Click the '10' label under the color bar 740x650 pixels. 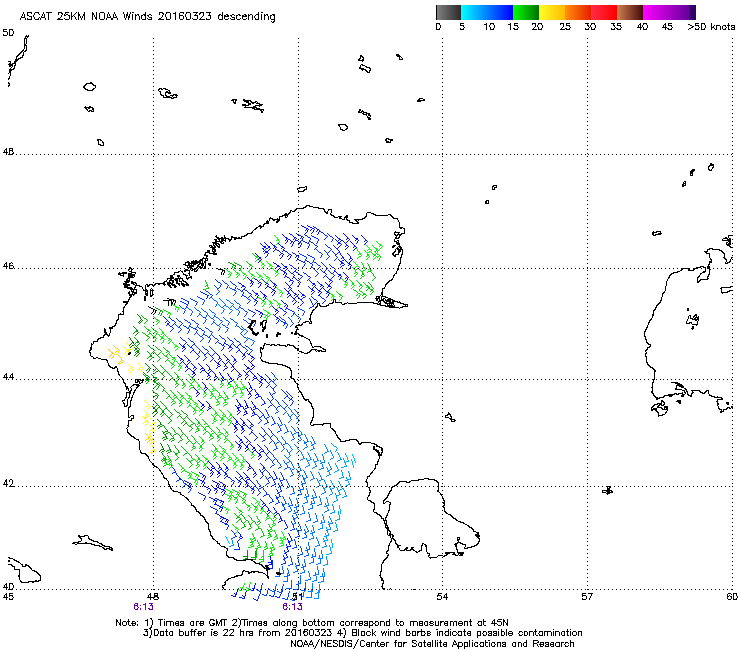tap(489, 27)
